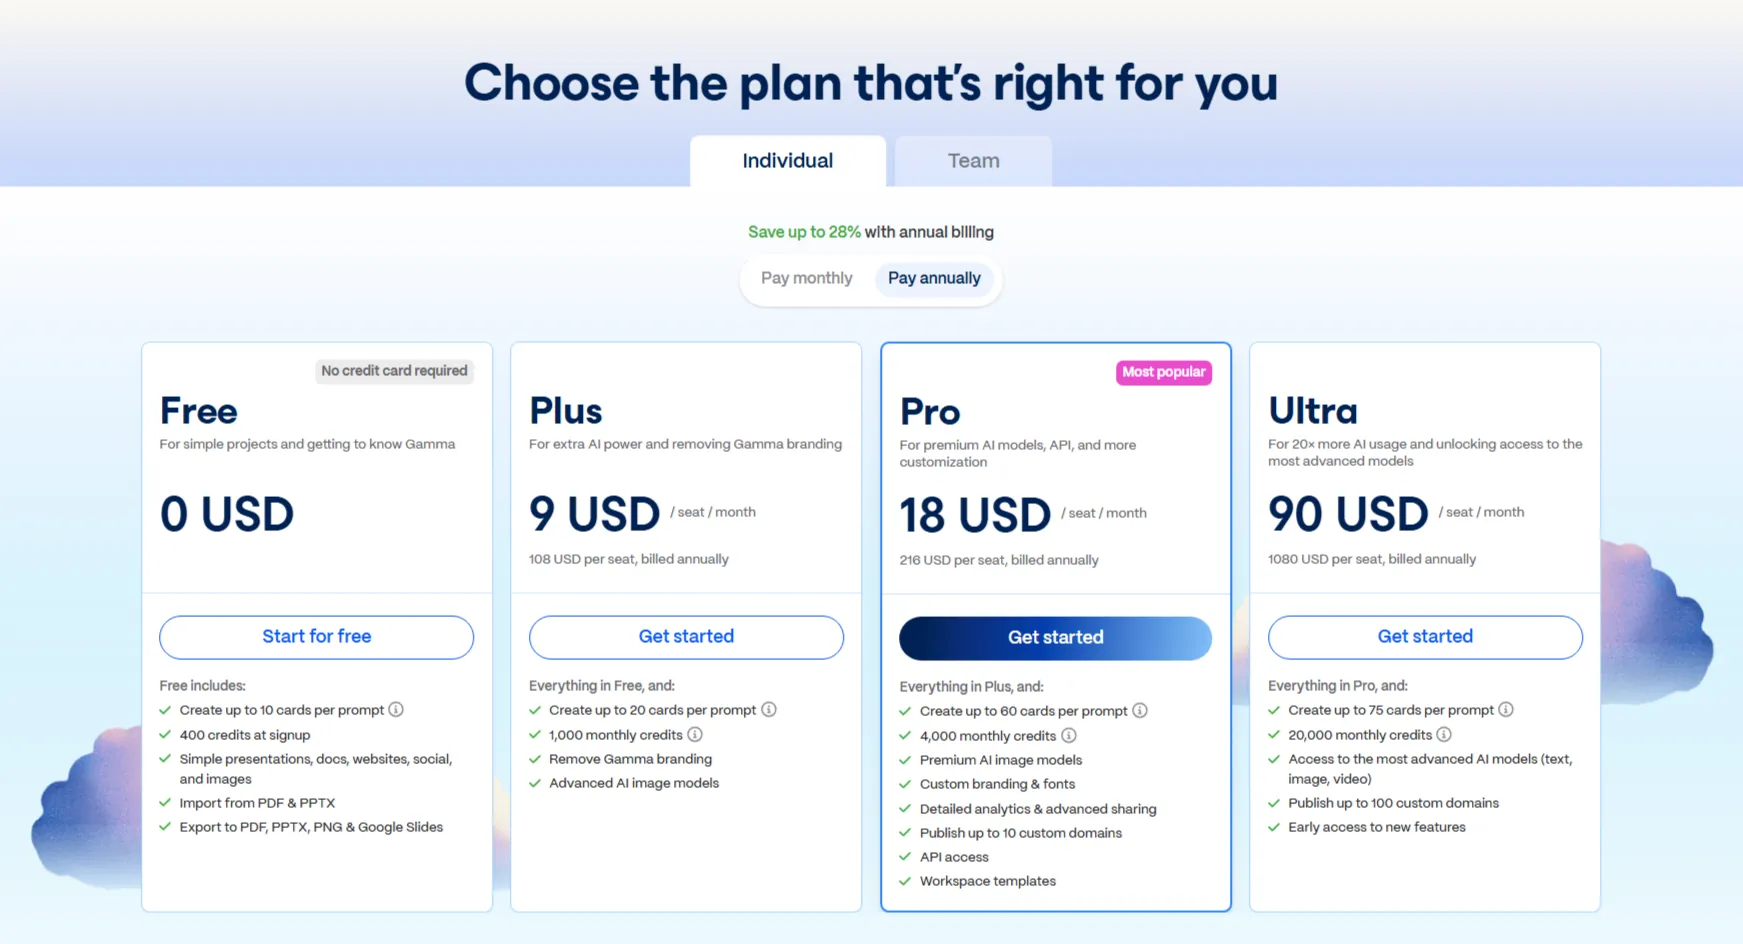This screenshot has width=1743, height=944.
Task: Click info icon beside Free 10 cards per prompt
Action: [396, 710]
